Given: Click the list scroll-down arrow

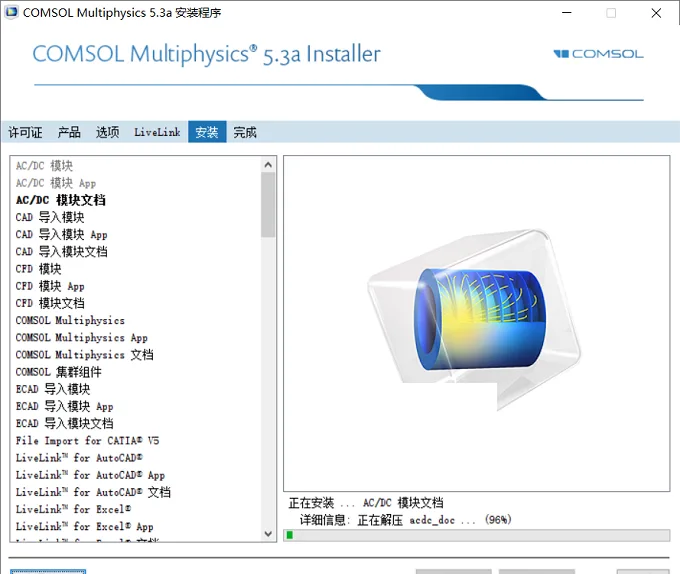Looking at the screenshot, I should (x=268, y=534).
